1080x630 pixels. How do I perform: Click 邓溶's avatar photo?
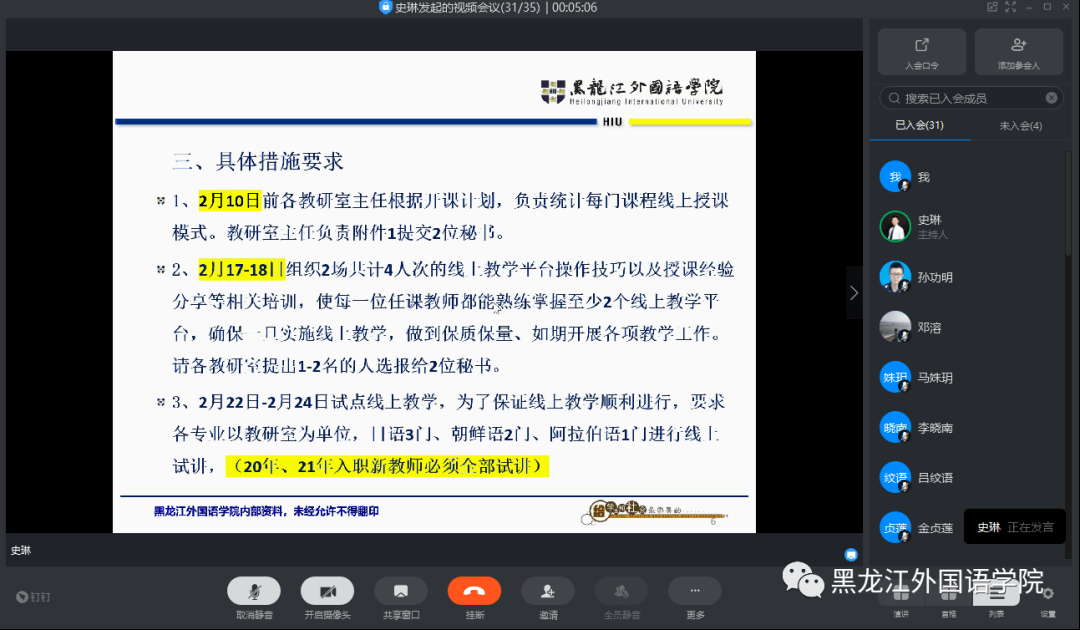tap(895, 327)
